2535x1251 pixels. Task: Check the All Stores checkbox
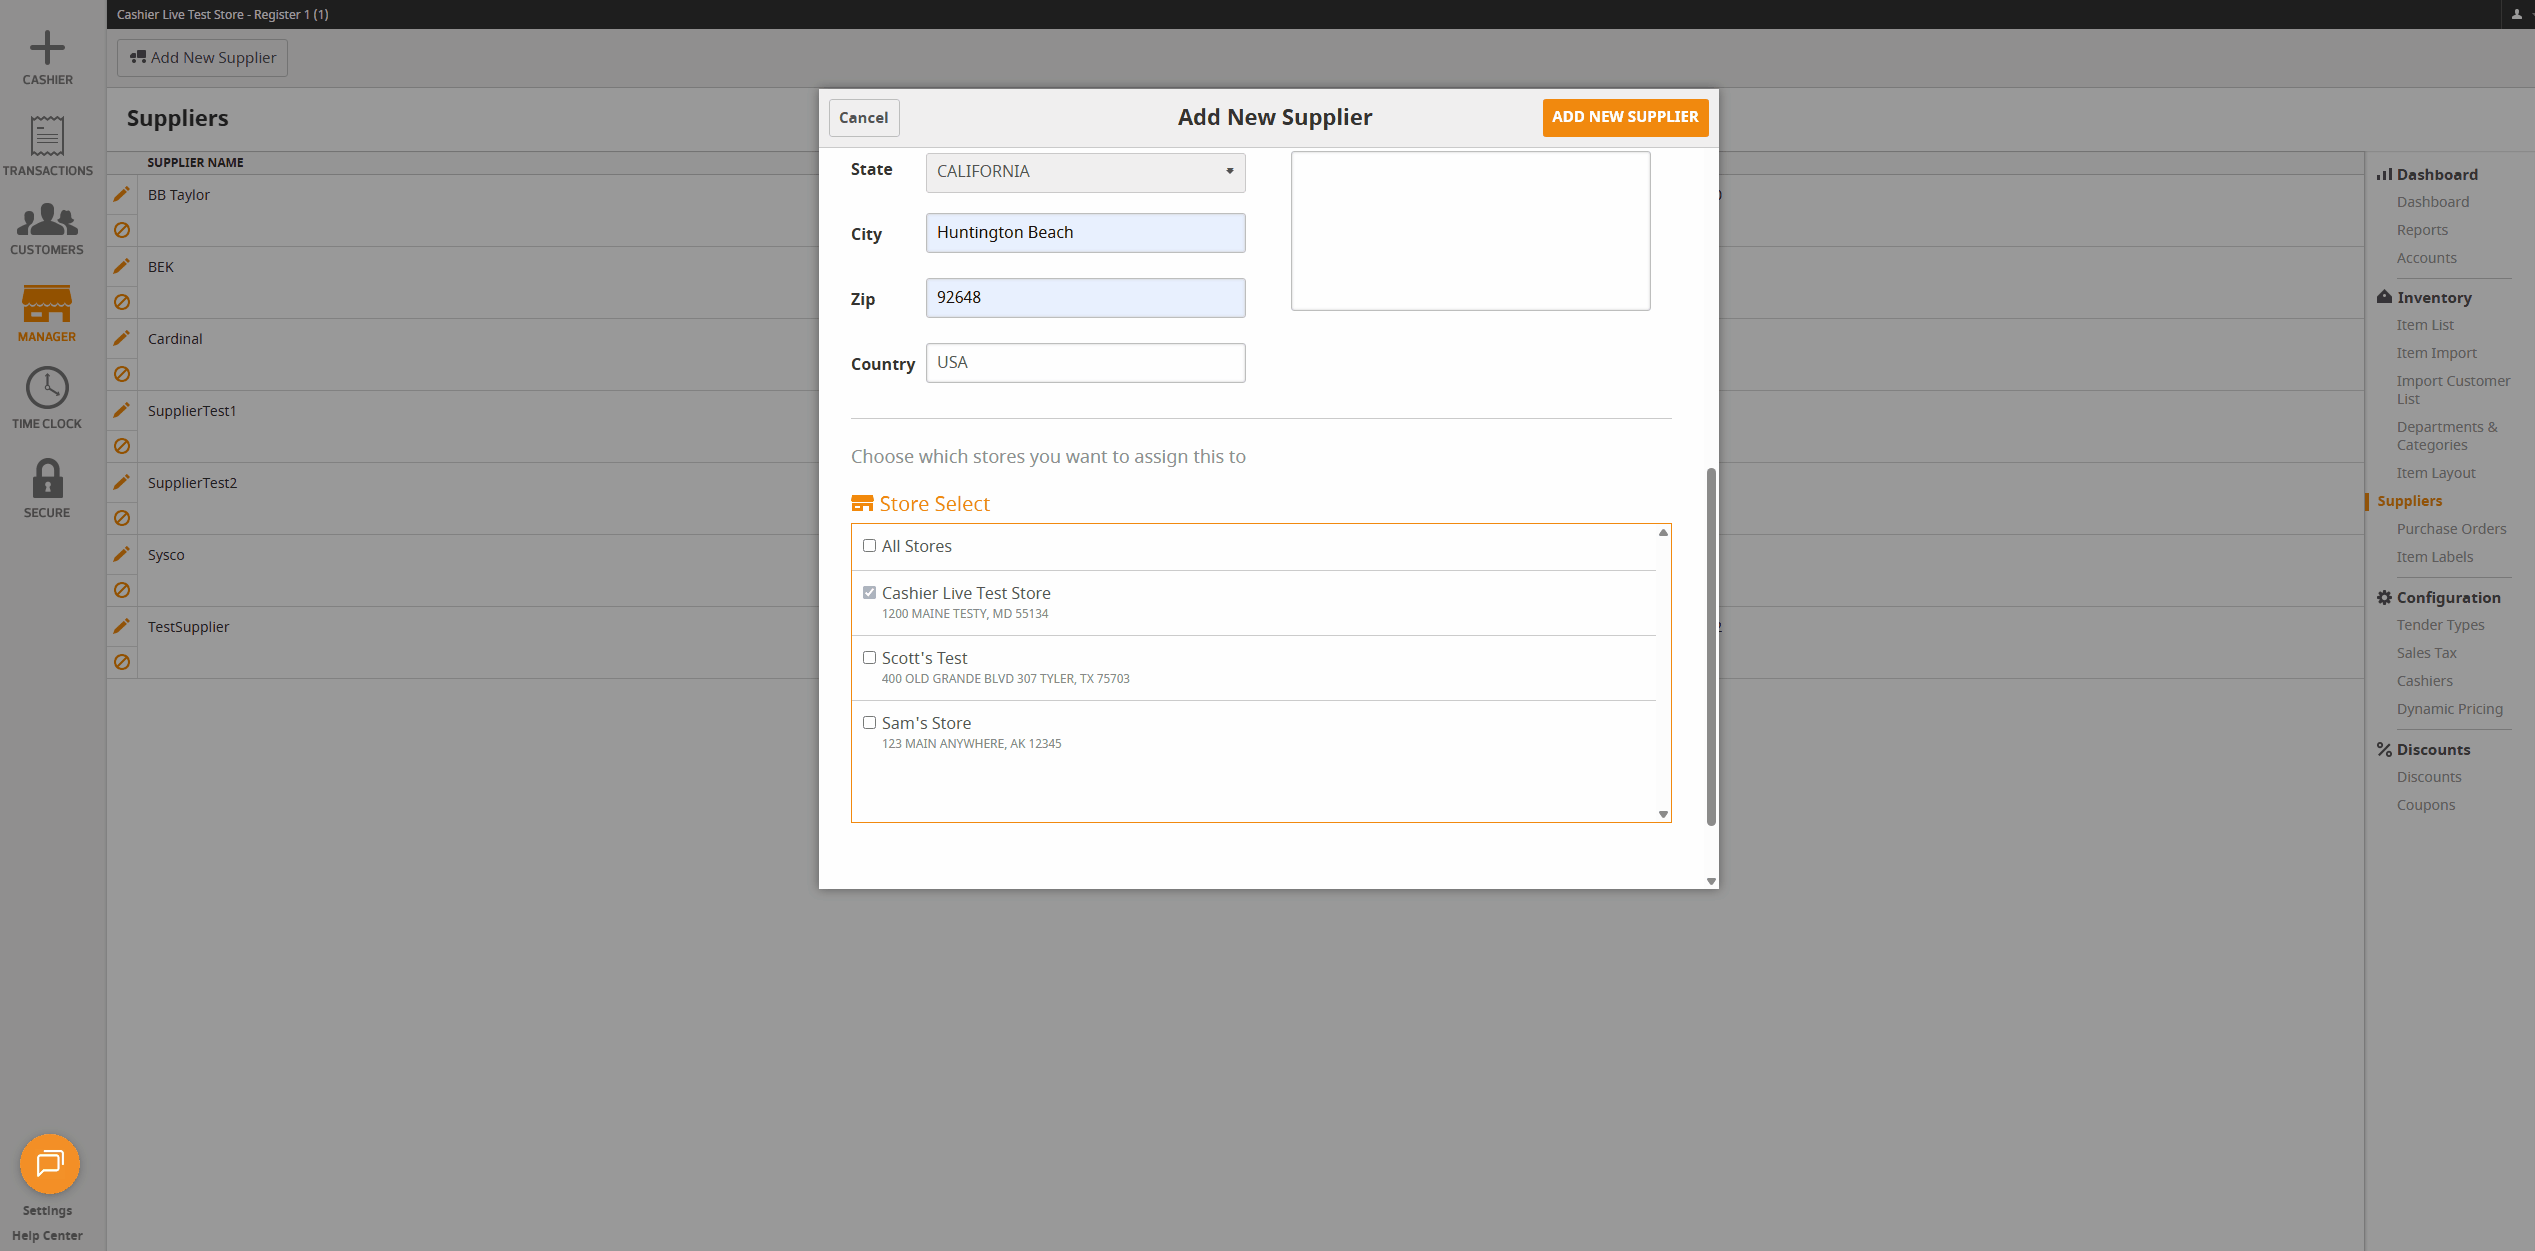coord(869,546)
